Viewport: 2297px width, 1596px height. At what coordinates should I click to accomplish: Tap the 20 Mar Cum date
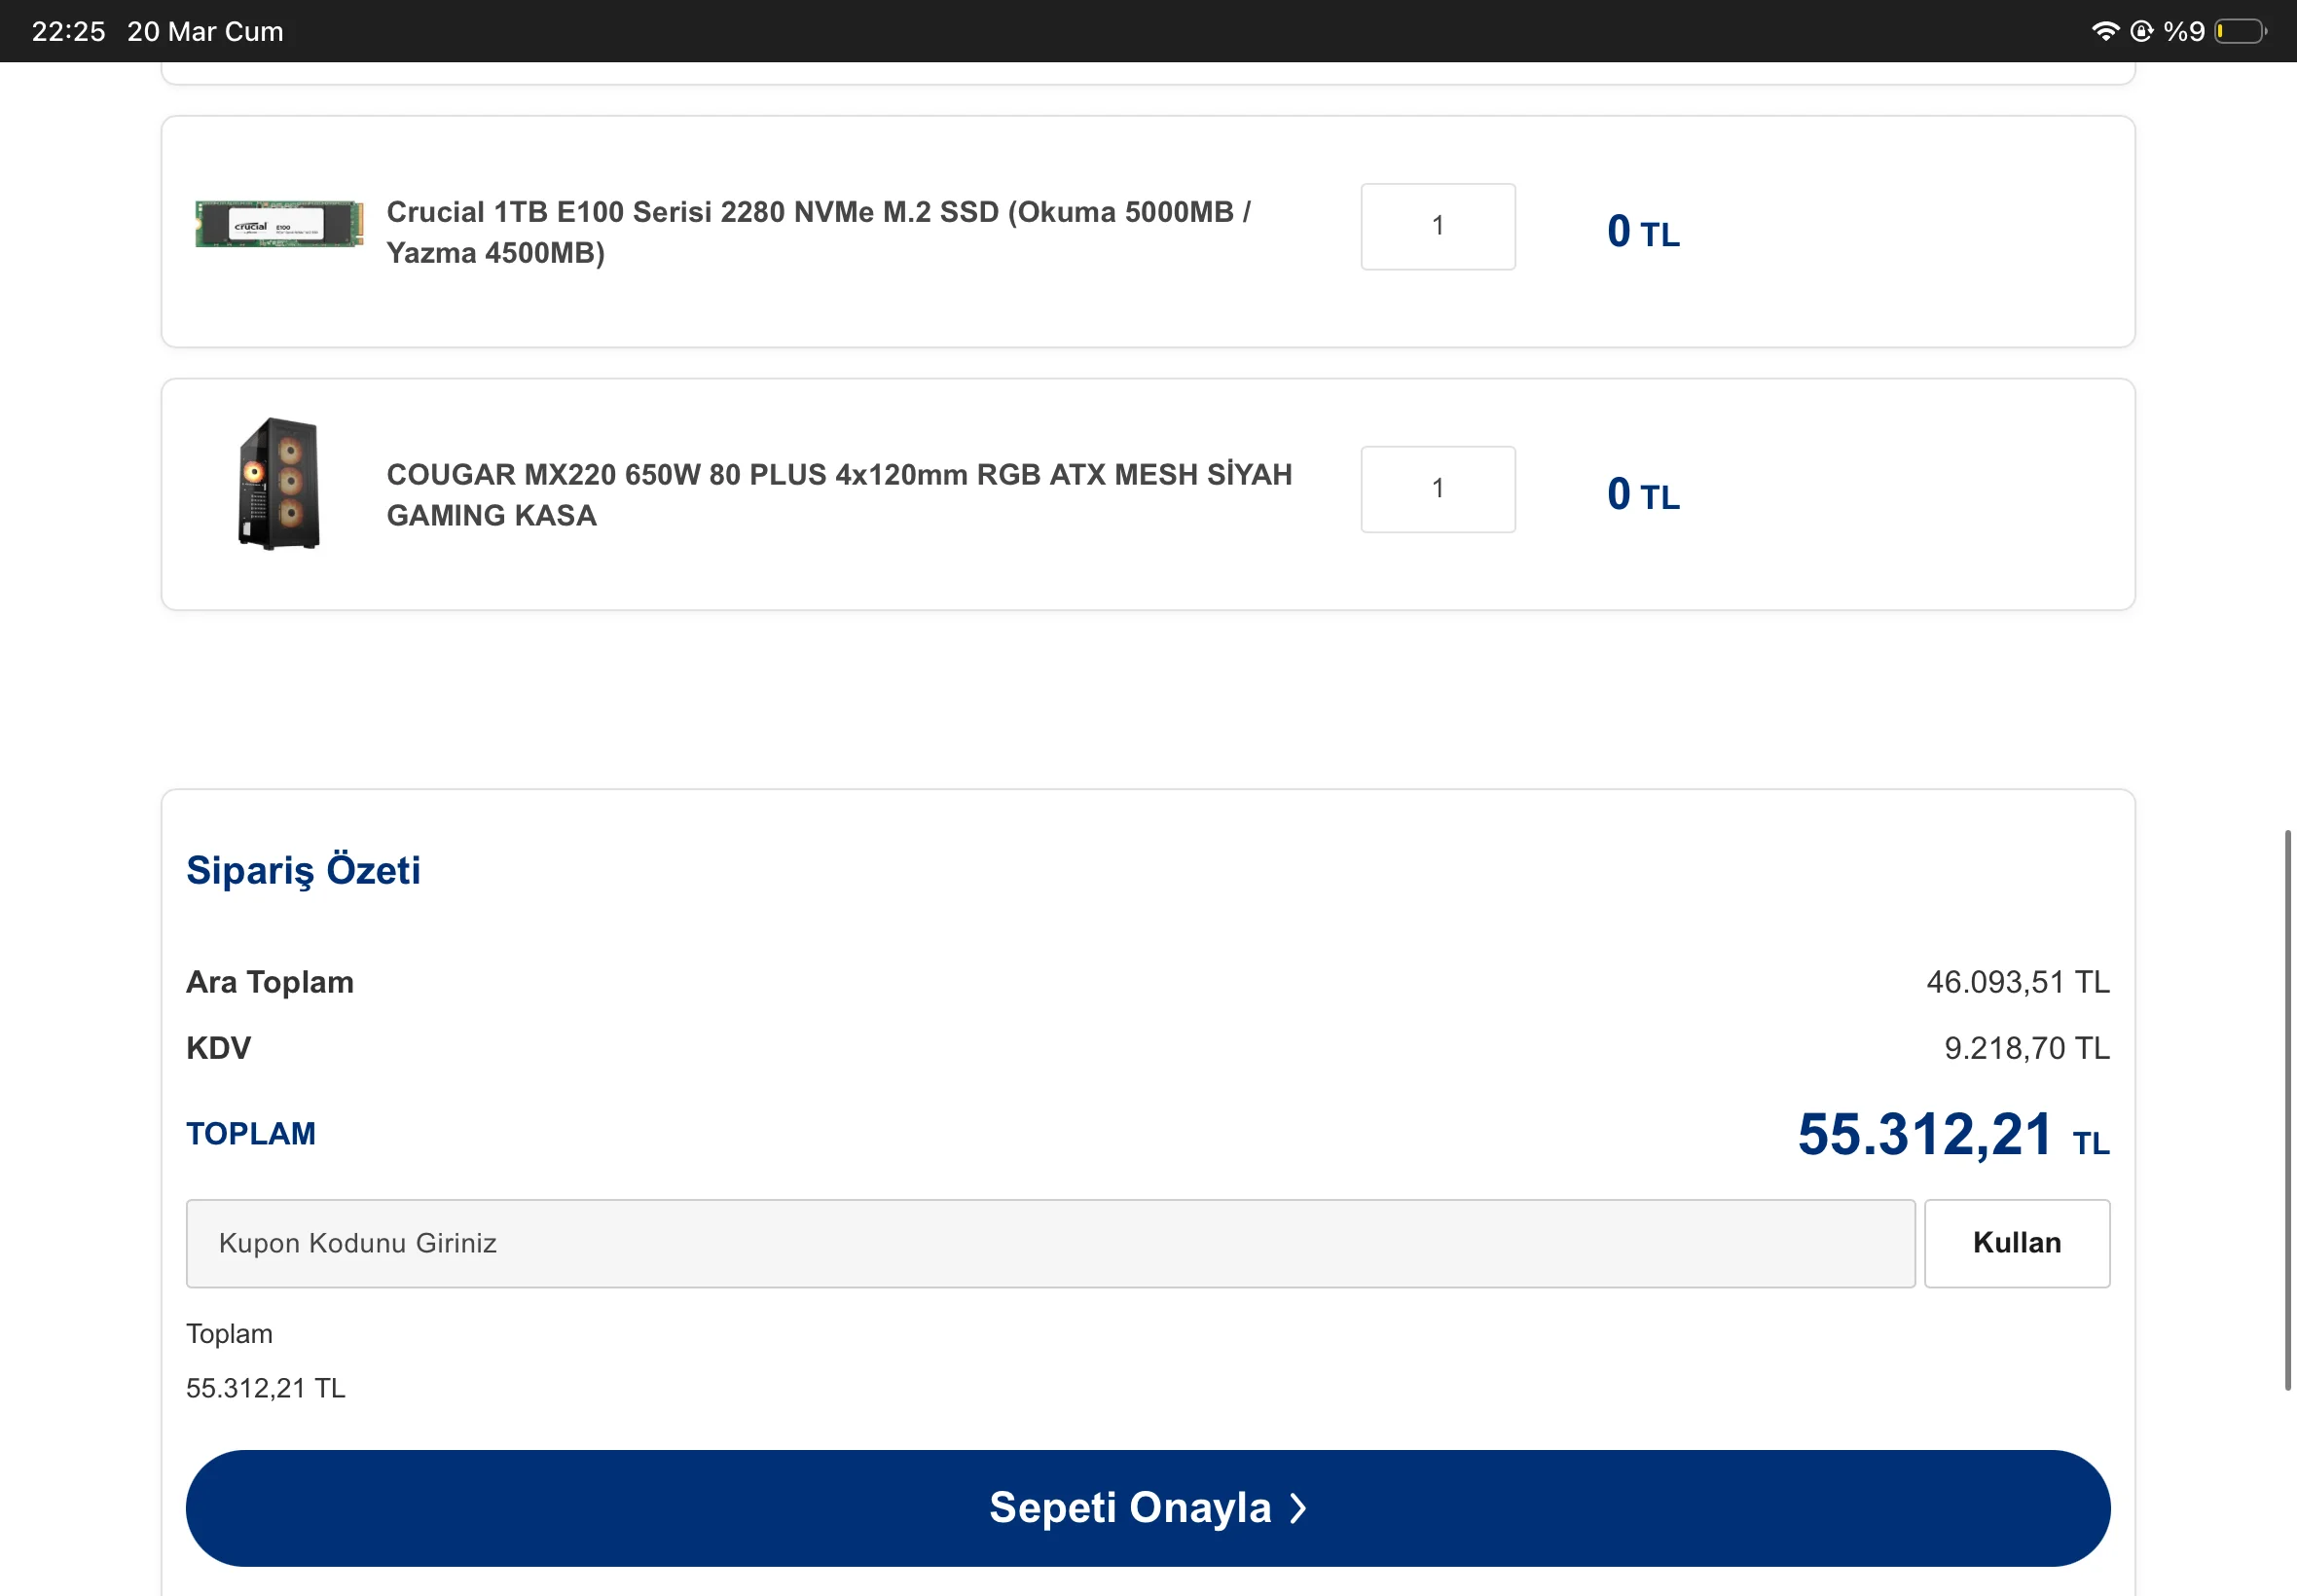205,31
